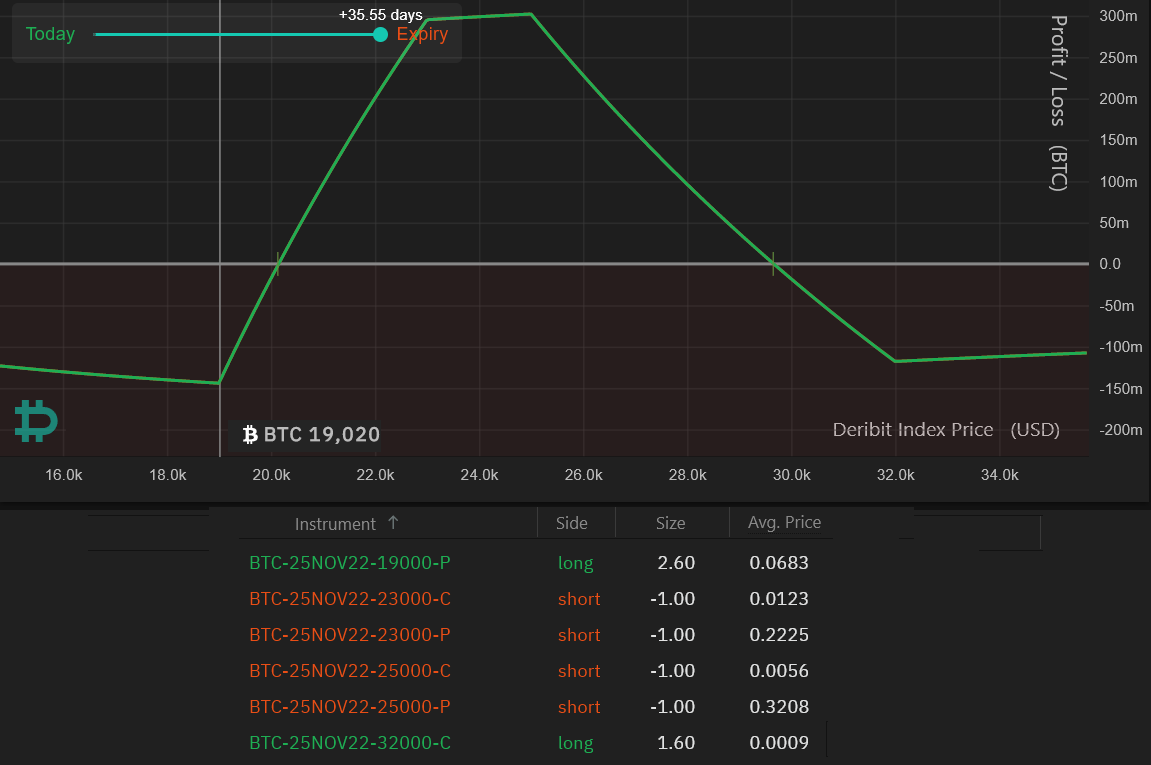The width and height of the screenshot is (1151, 765).
Task: Click the slider handle on the time track
Action: [x=380, y=34]
